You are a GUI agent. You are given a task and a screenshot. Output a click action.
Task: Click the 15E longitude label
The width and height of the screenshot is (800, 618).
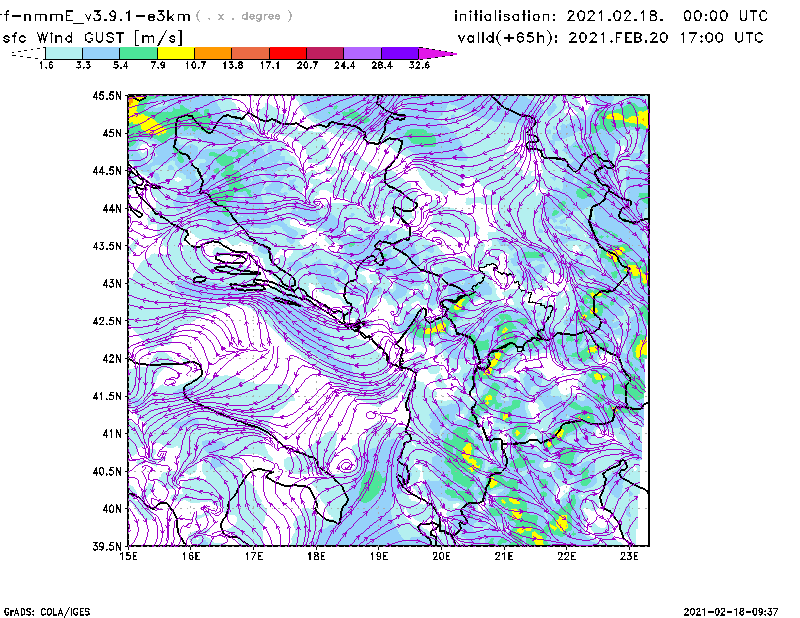pos(128,556)
